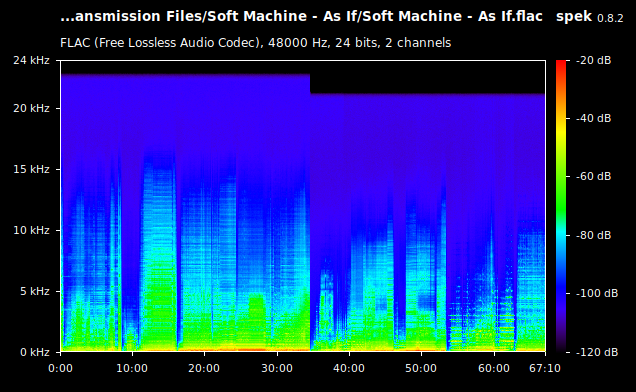Screen dimensions: 636x392
Task: Click the '67:10' end time label
Action: pyautogui.click(x=545, y=368)
